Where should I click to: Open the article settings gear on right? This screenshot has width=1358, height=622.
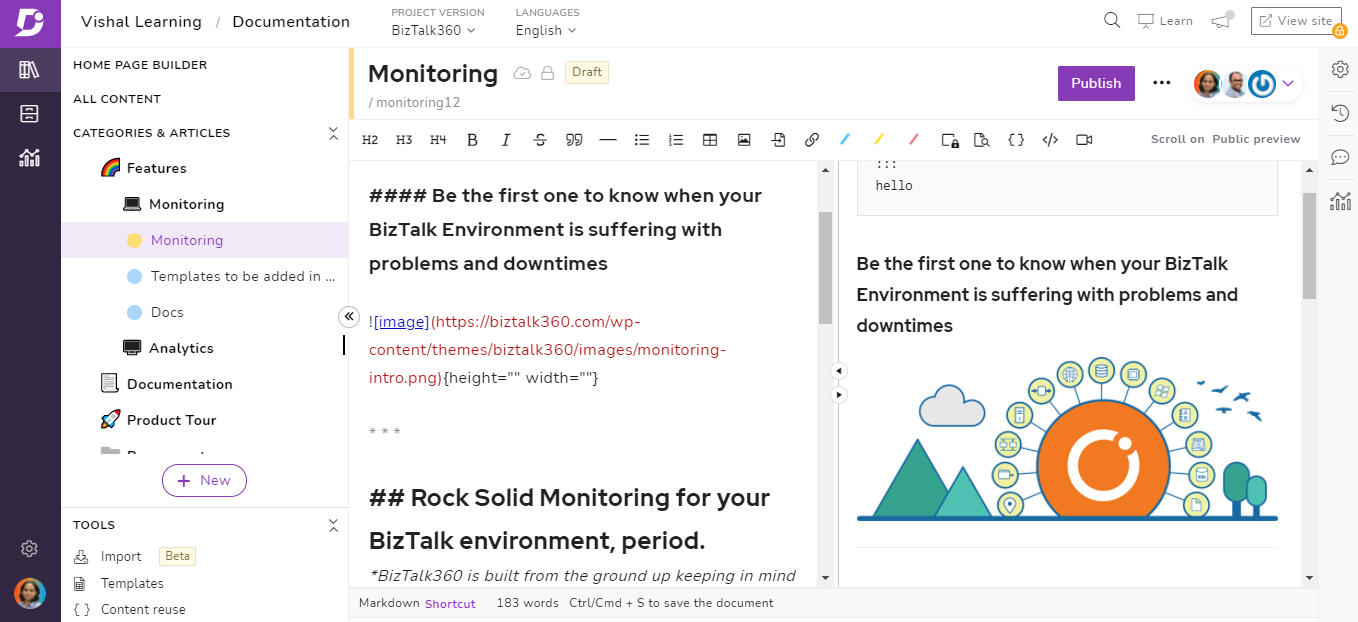point(1340,69)
